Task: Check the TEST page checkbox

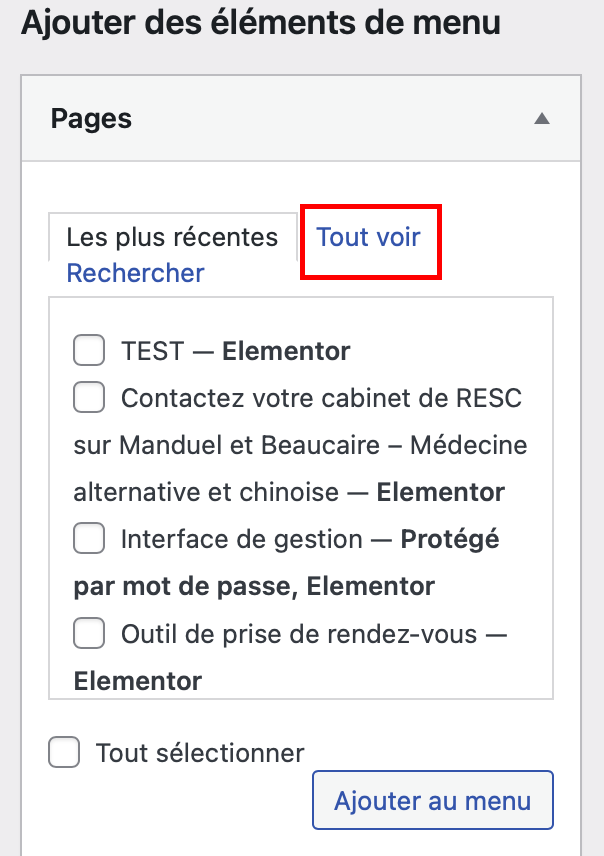Action: tap(89, 351)
